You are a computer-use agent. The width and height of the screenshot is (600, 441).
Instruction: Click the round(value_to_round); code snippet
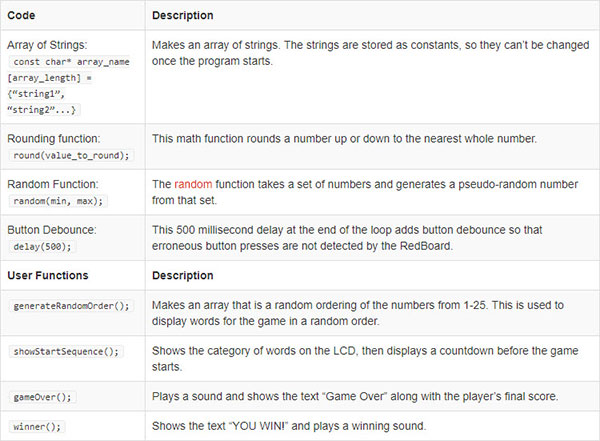pyautogui.click(x=71, y=155)
